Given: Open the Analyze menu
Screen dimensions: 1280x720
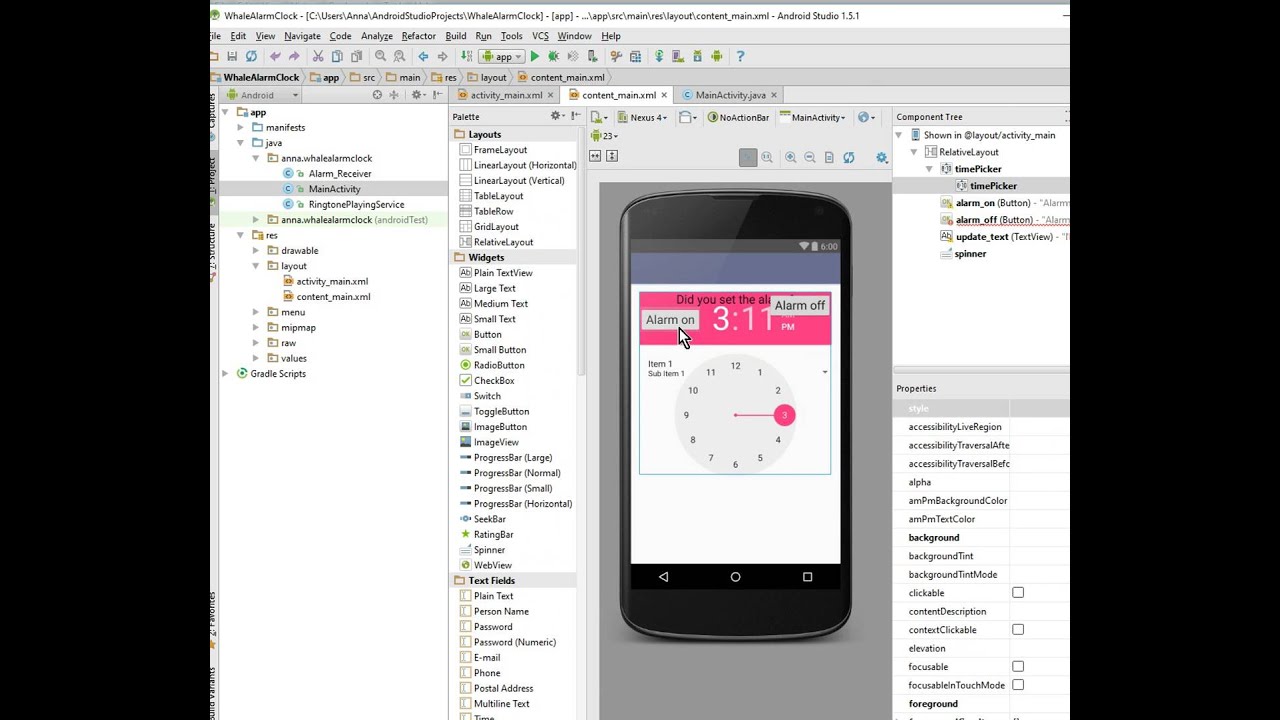Looking at the screenshot, I should (x=377, y=36).
